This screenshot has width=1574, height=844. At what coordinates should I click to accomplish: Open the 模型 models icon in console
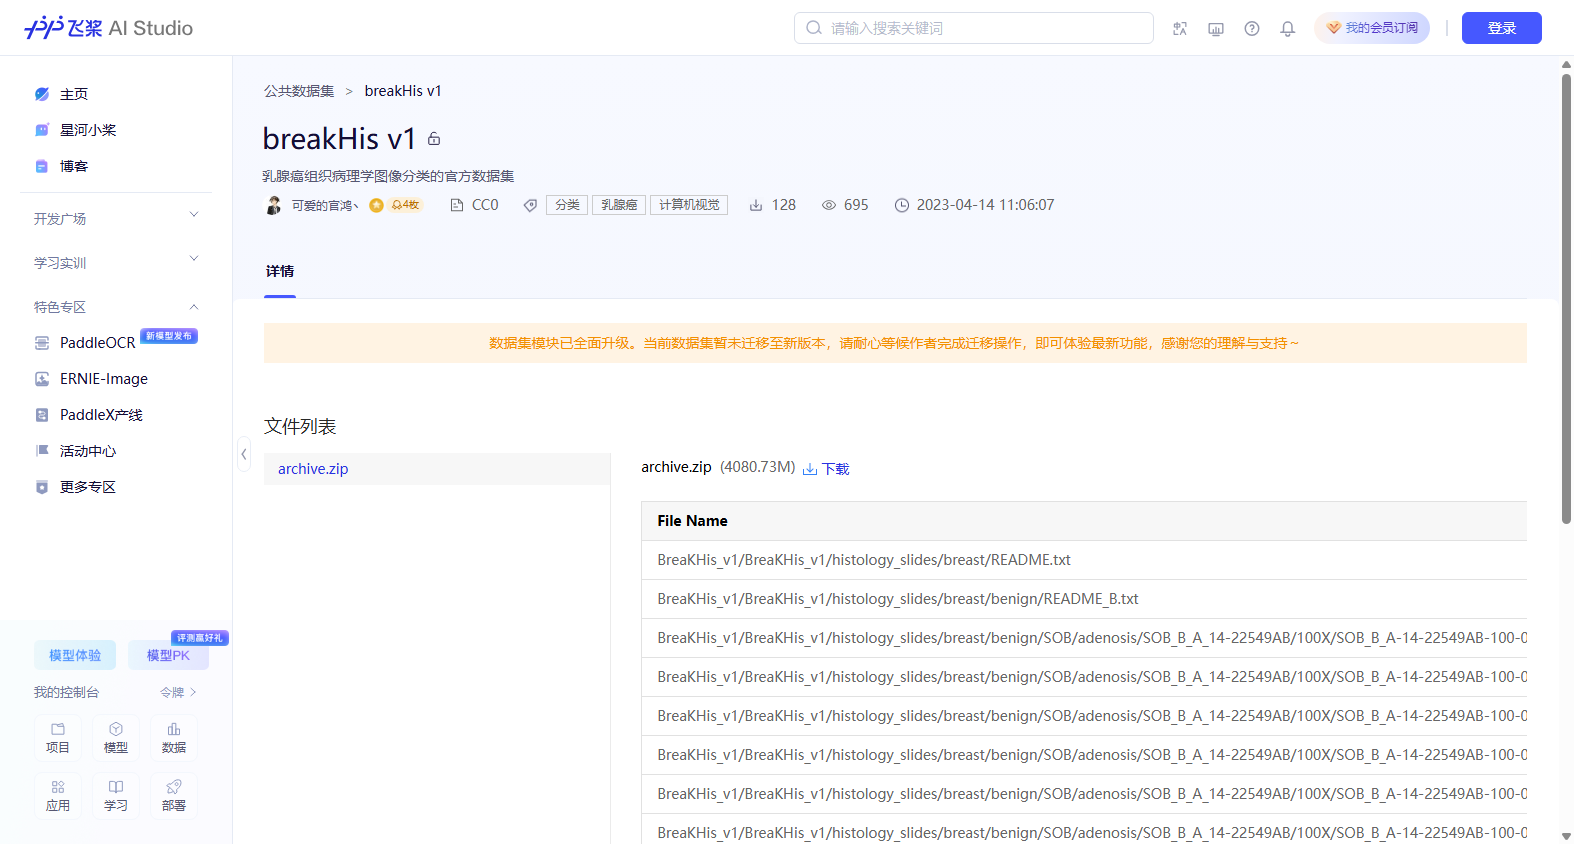[116, 738]
